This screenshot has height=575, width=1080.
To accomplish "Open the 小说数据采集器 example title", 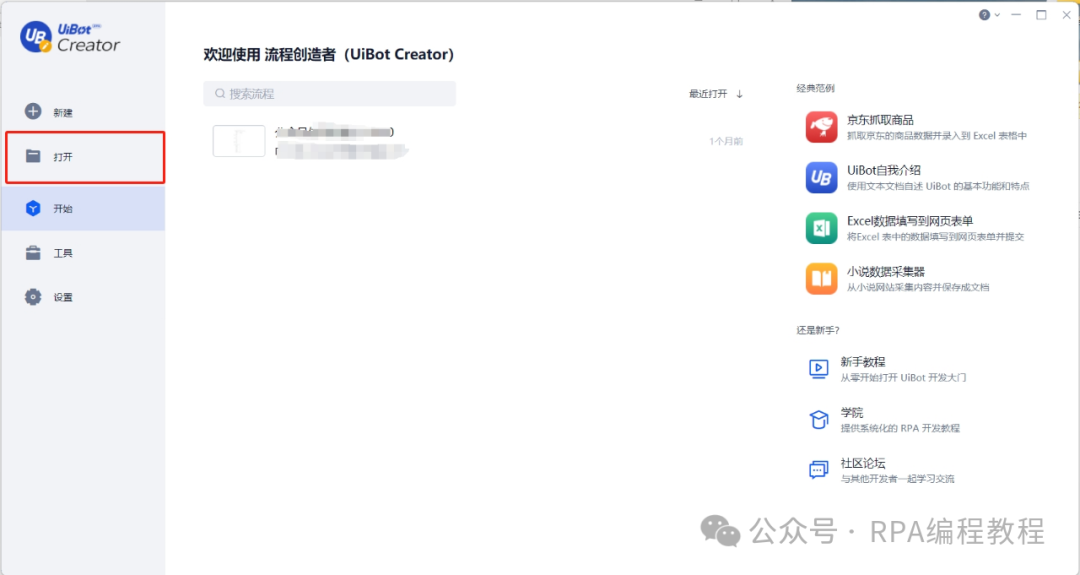I will tap(886, 272).
